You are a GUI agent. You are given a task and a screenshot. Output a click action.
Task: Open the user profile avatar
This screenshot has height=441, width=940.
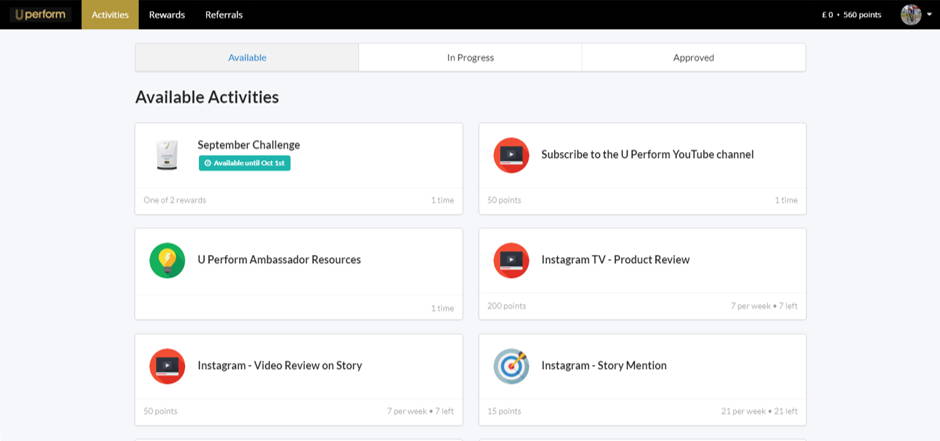coord(911,14)
